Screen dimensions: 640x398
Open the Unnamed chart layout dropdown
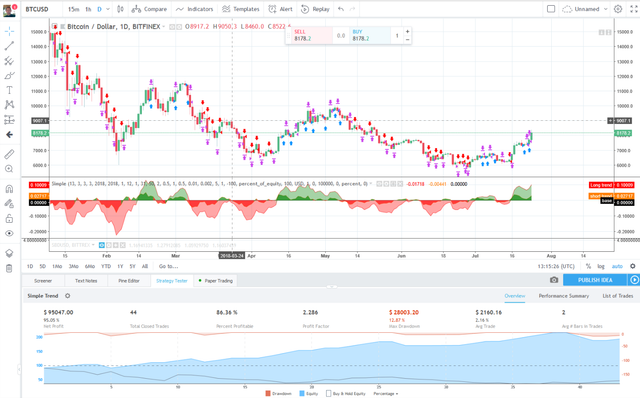[585, 9]
